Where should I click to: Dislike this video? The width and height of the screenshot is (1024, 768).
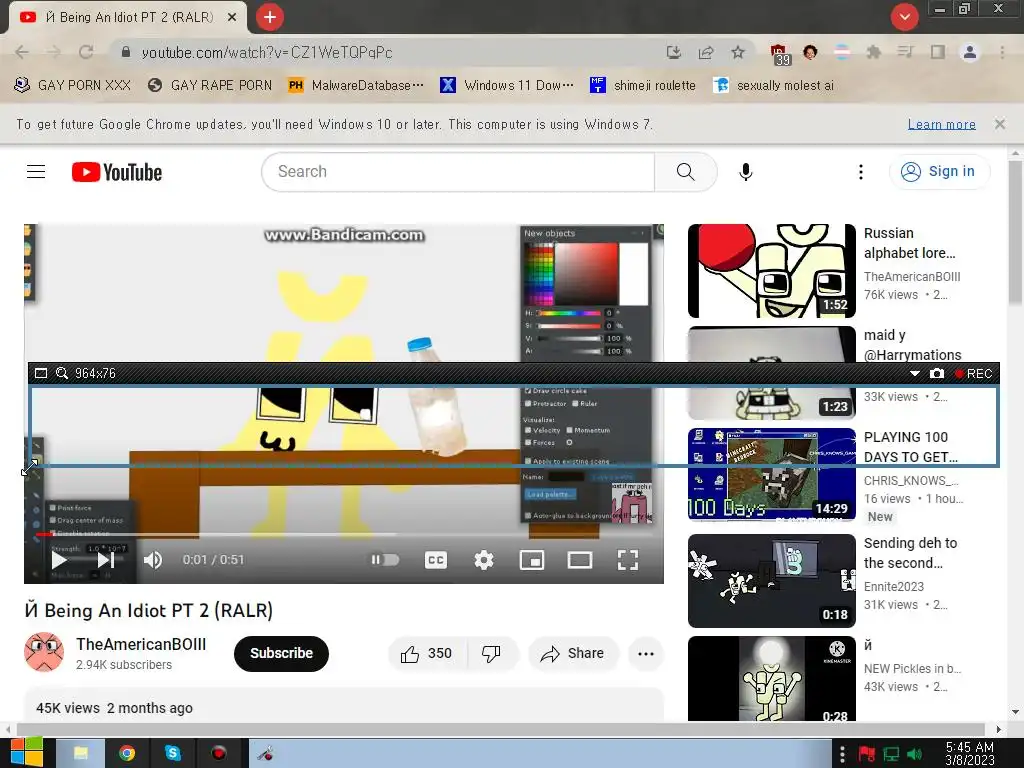(492, 654)
